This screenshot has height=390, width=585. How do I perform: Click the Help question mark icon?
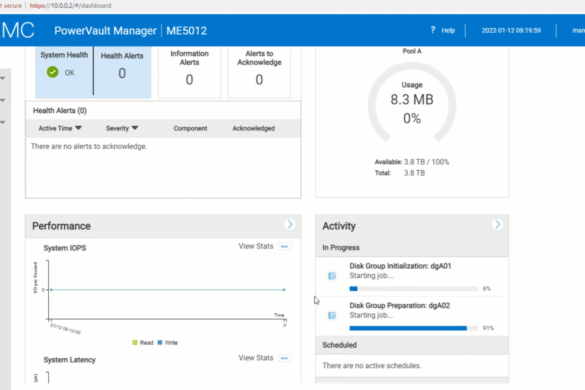click(x=432, y=30)
